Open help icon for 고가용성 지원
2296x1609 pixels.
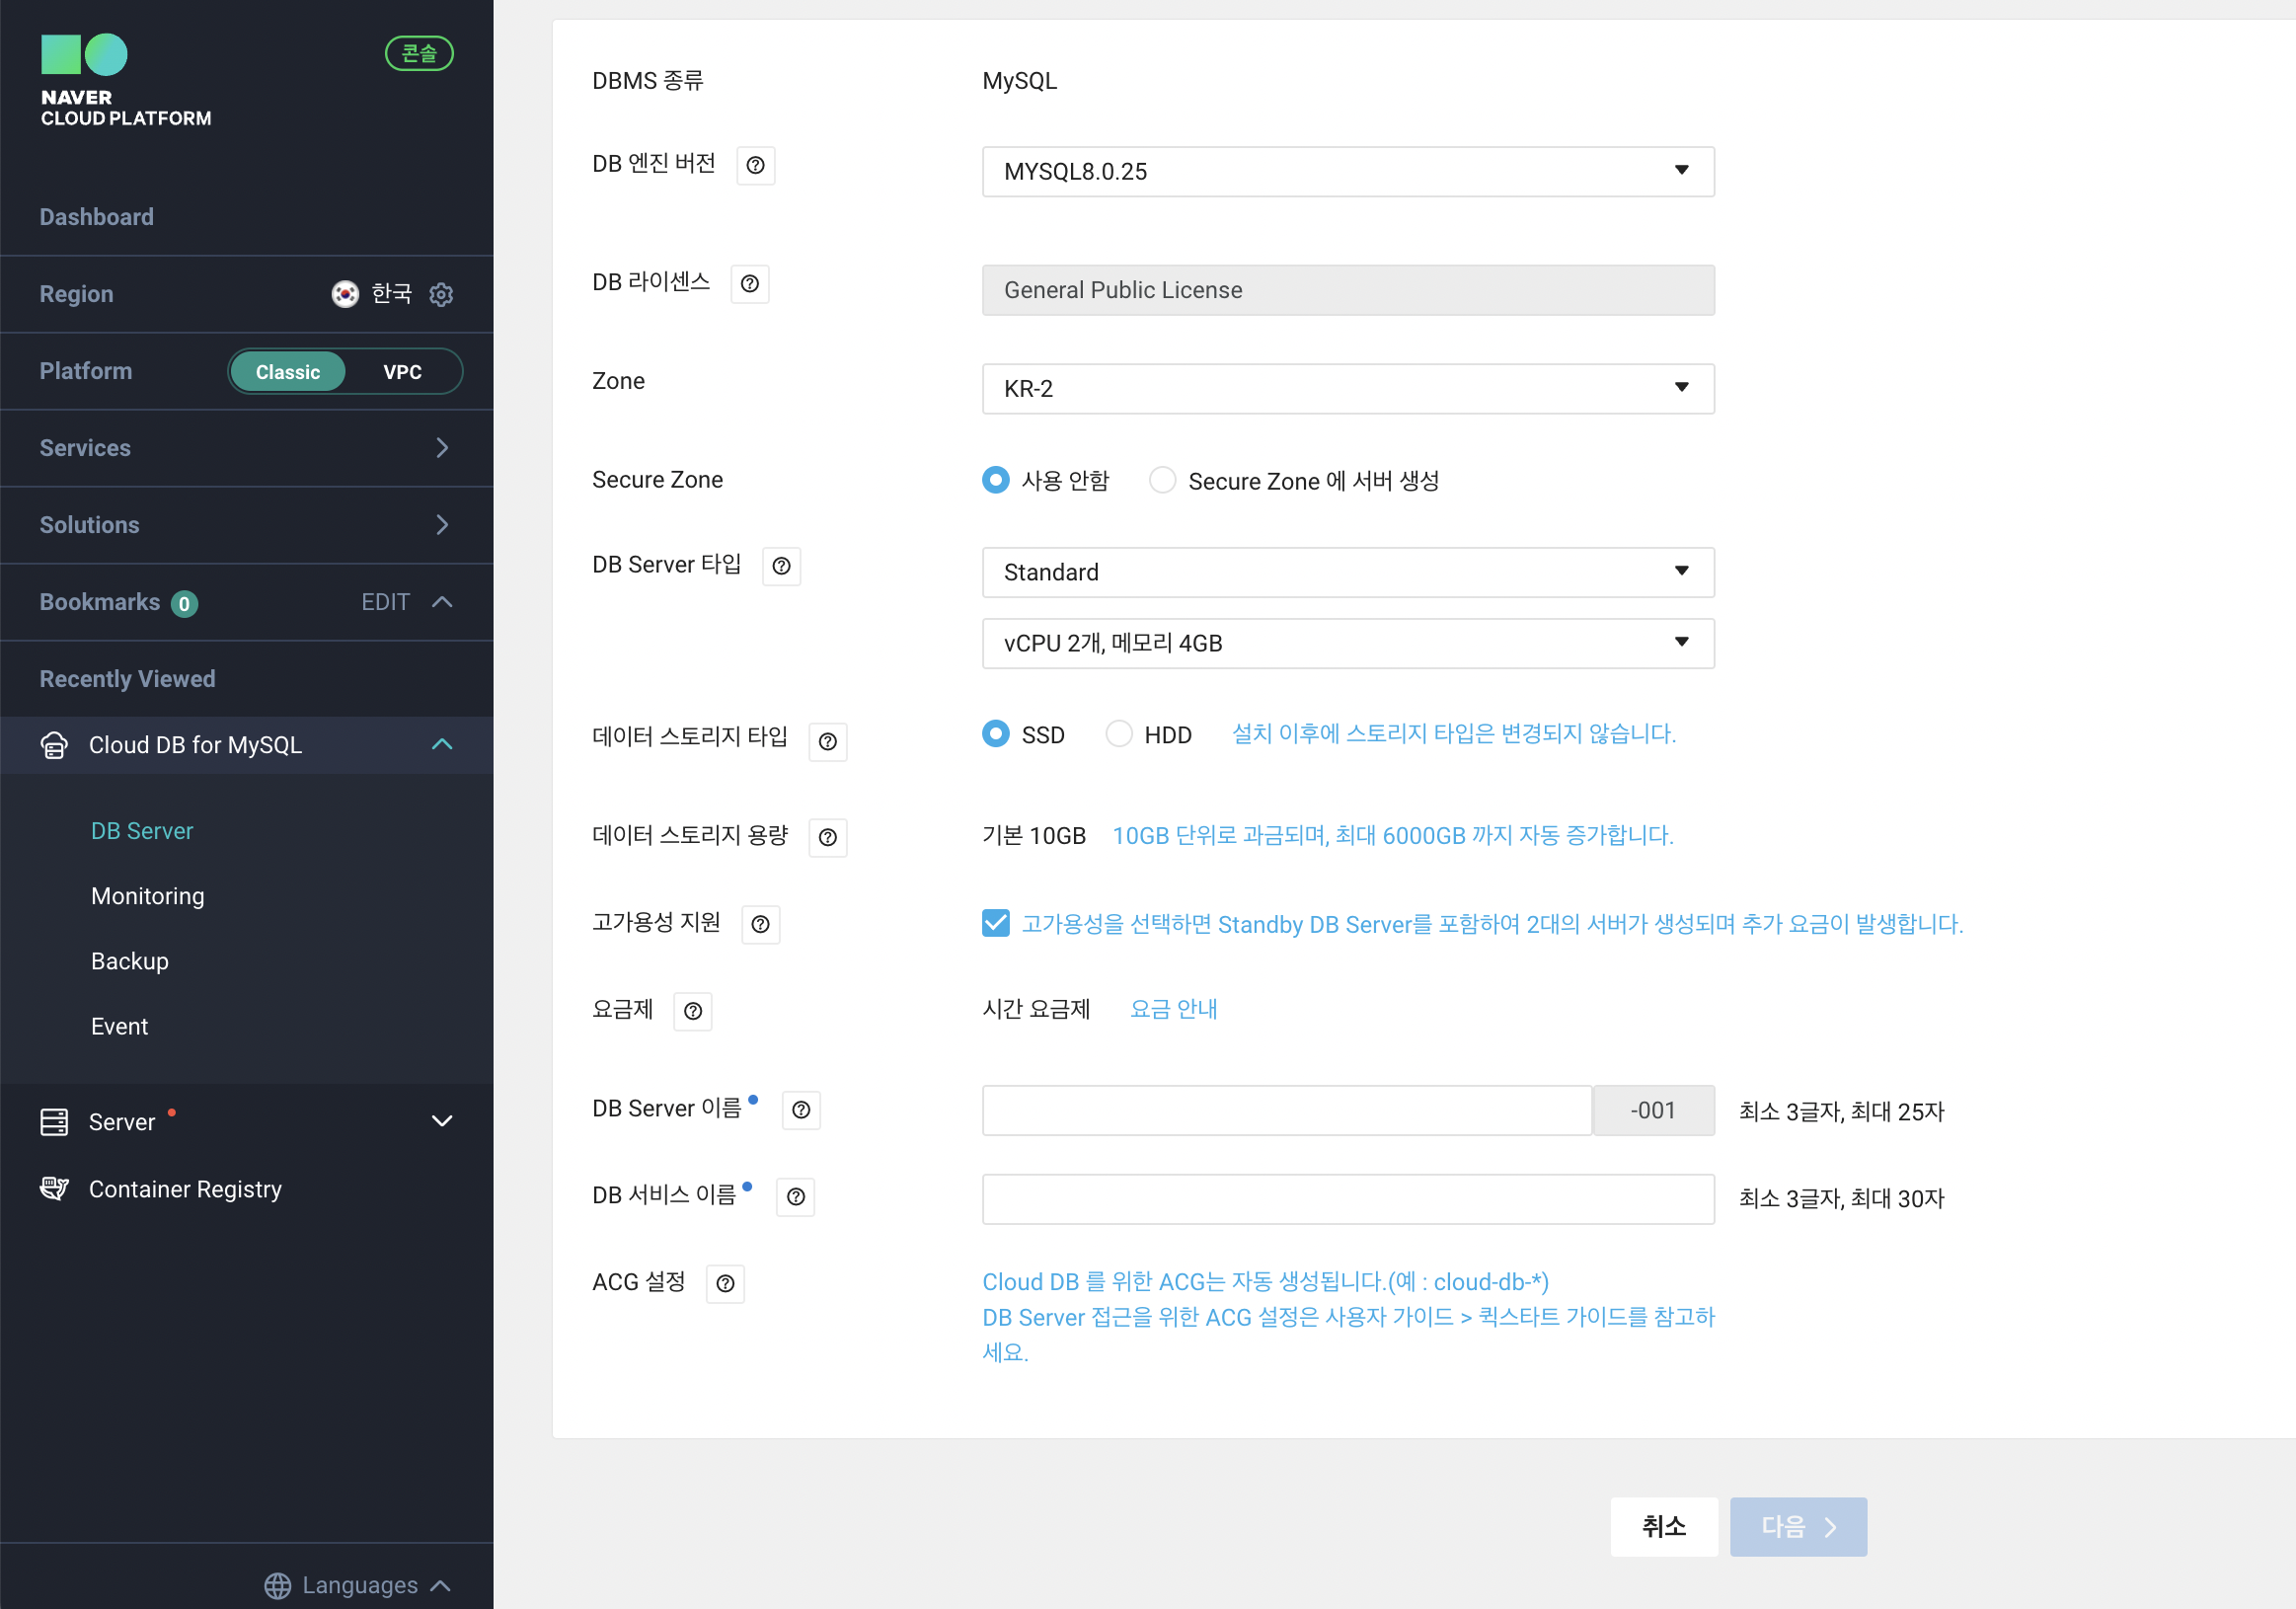(x=760, y=924)
